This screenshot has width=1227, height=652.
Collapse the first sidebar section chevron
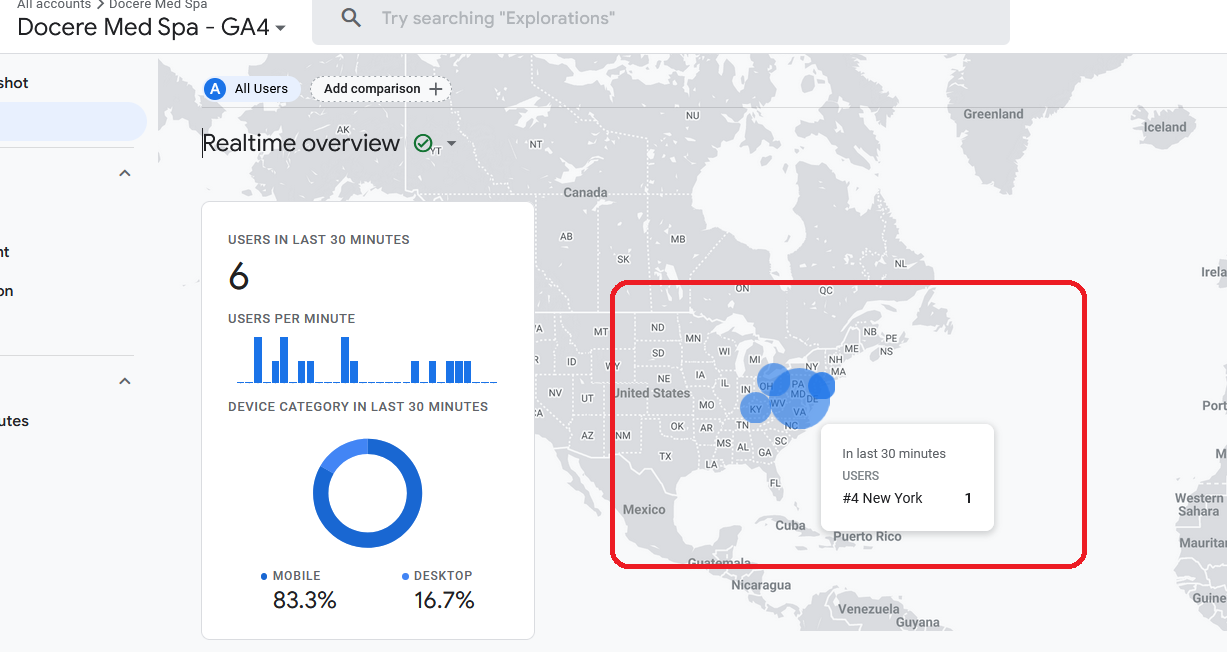pyautogui.click(x=125, y=173)
